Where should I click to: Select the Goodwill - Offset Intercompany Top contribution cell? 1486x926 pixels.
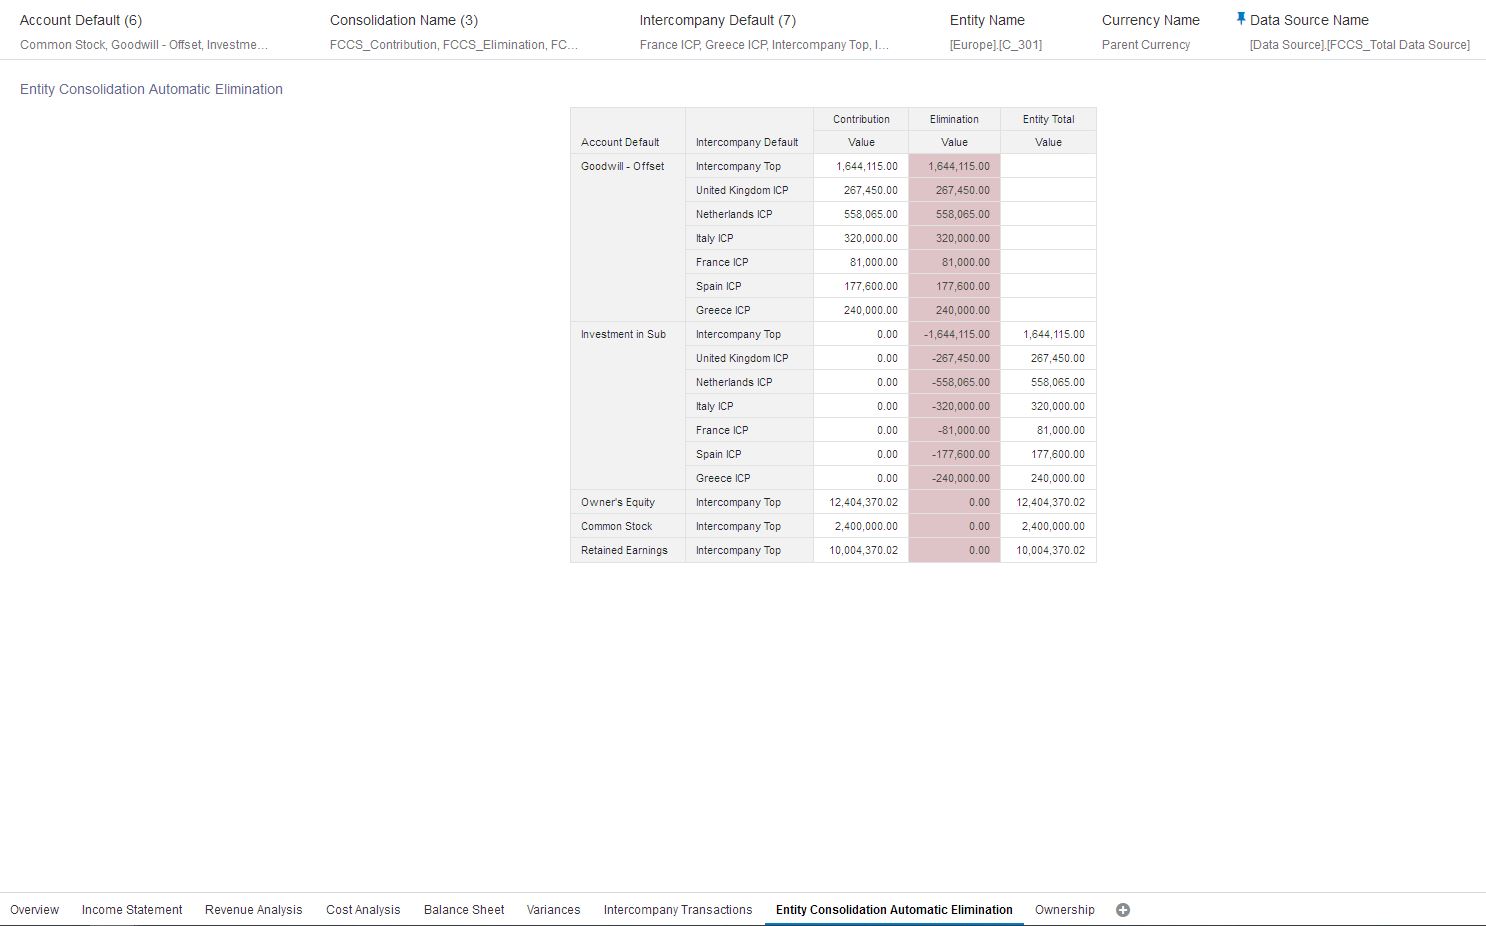tap(861, 165)
